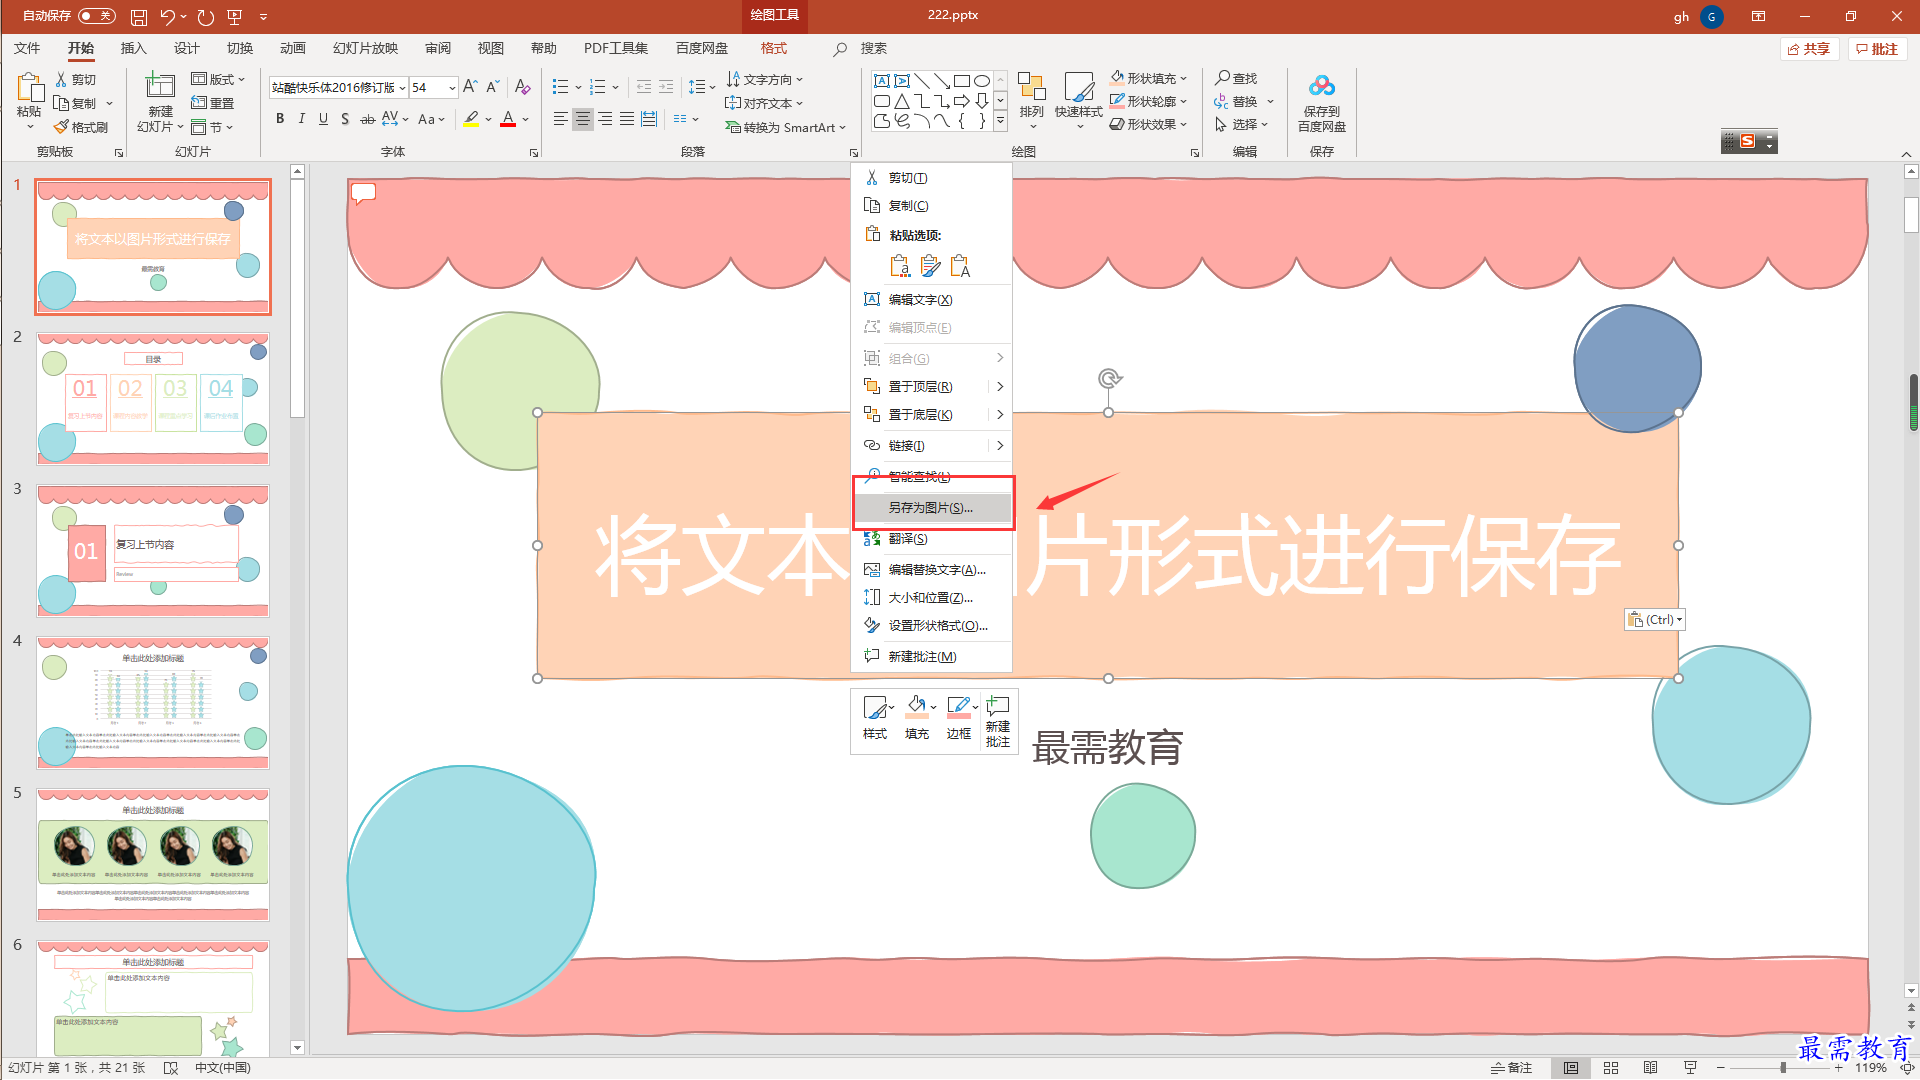This screenshot has width=1920, height=1080.
Task: Click the red font color swatch button
Action: [508, 119]
